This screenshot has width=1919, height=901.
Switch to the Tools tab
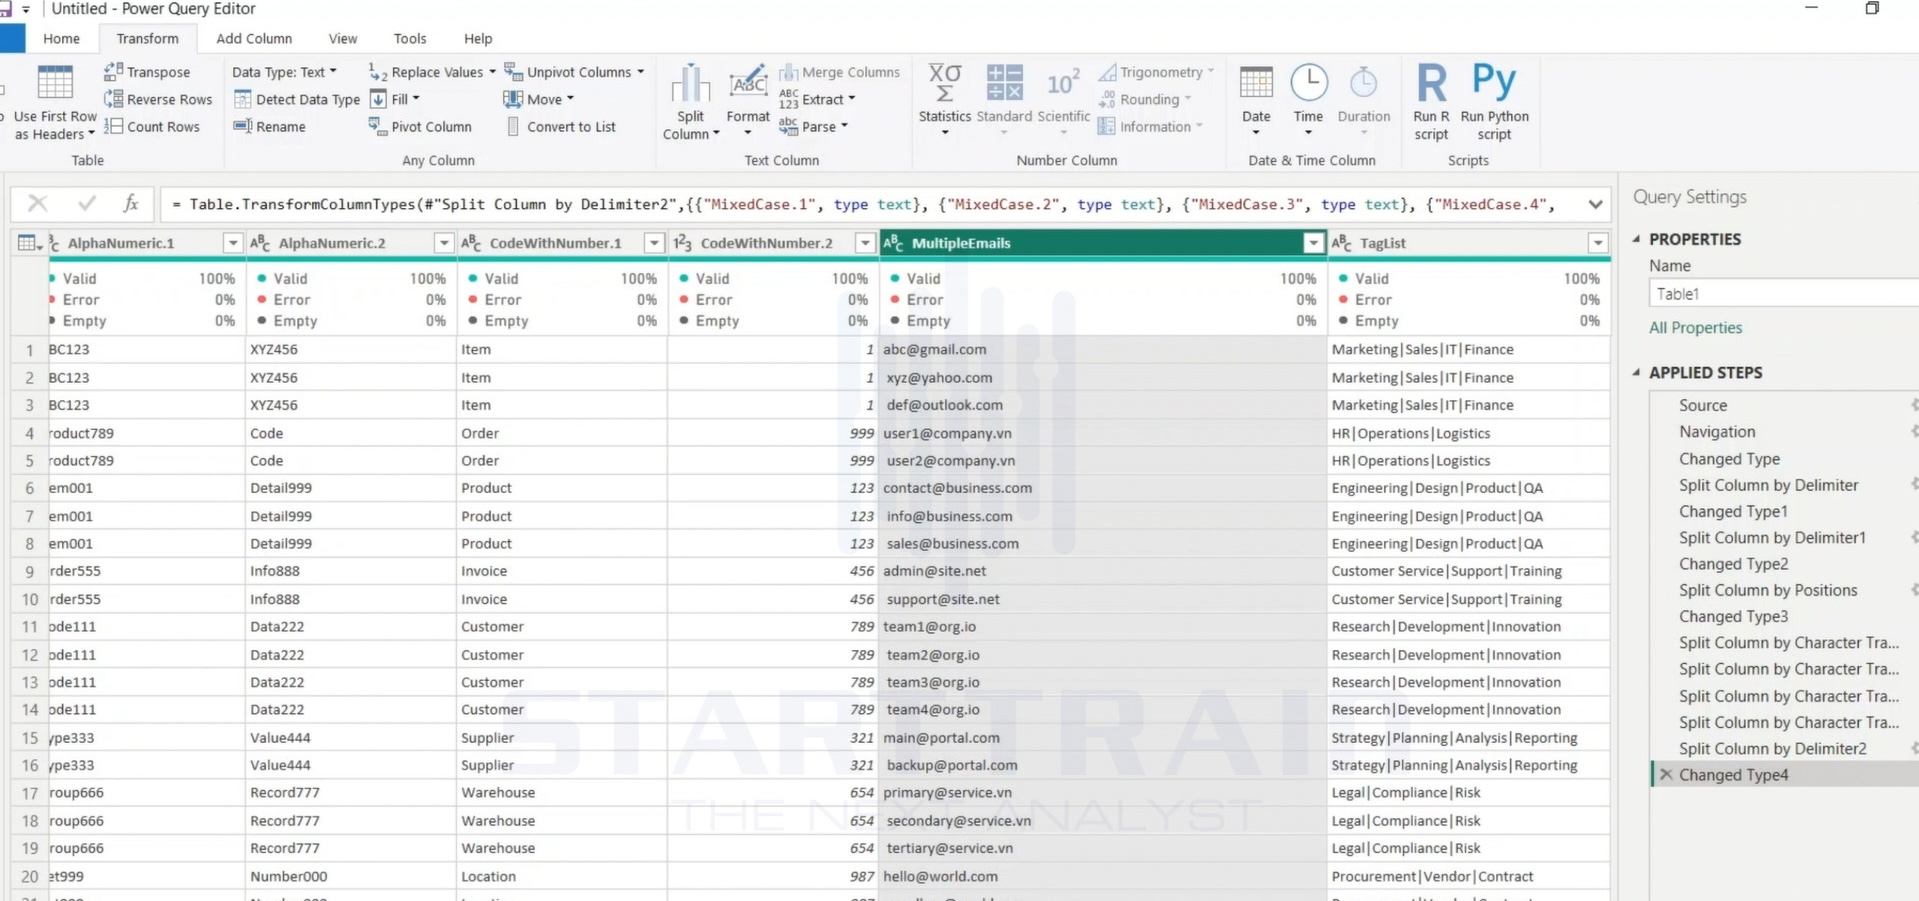pyautogui.click(x=410, y=38)
